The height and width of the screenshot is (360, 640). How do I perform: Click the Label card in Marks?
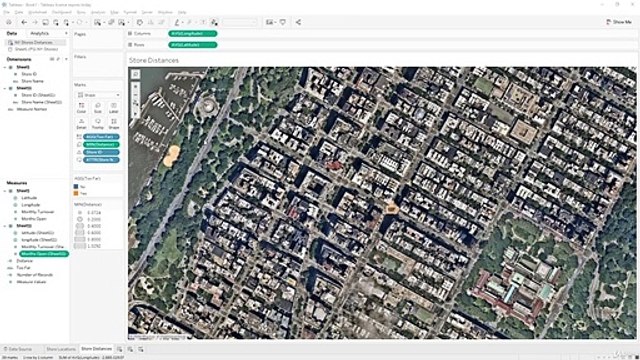(113, 108)
